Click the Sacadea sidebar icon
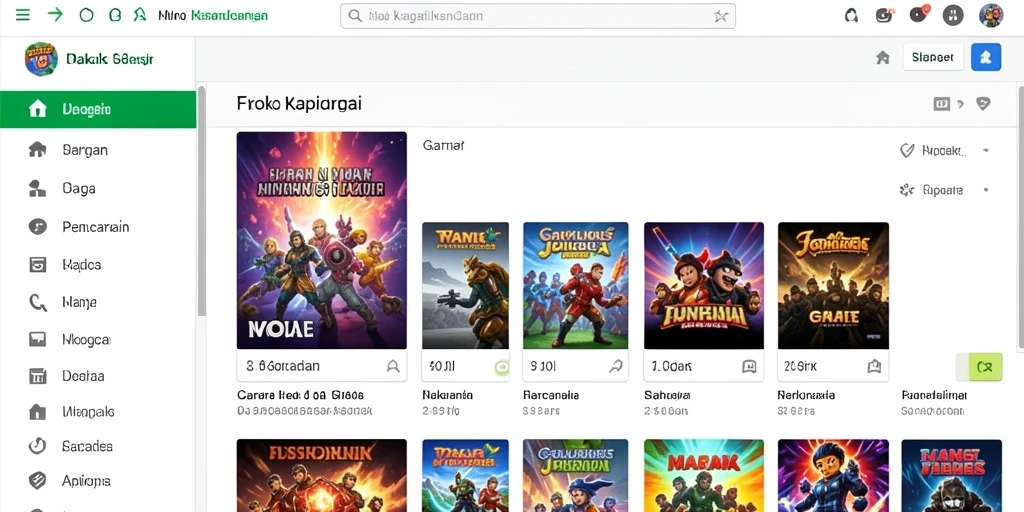Screen dimensions: 1024x512 point(37,446)
